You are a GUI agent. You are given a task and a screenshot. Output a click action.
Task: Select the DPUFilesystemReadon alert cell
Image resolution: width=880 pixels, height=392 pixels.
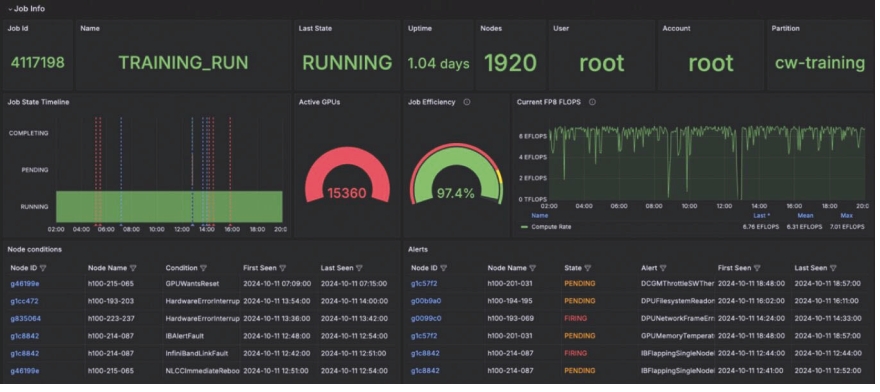(678, 301)
